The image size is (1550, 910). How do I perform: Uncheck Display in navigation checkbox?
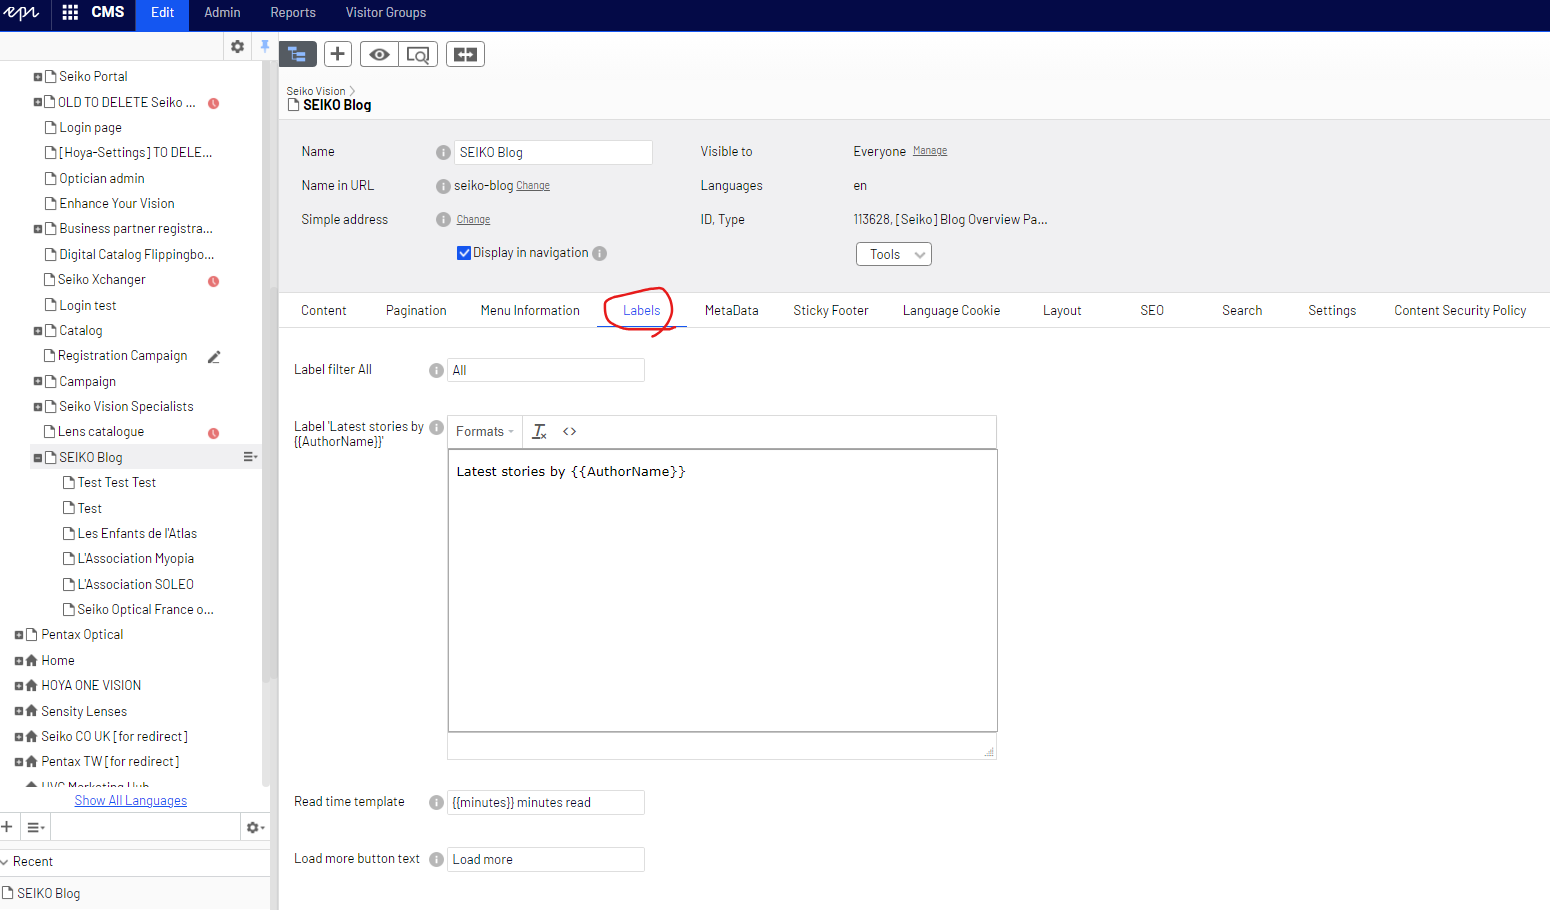point(464,253)
